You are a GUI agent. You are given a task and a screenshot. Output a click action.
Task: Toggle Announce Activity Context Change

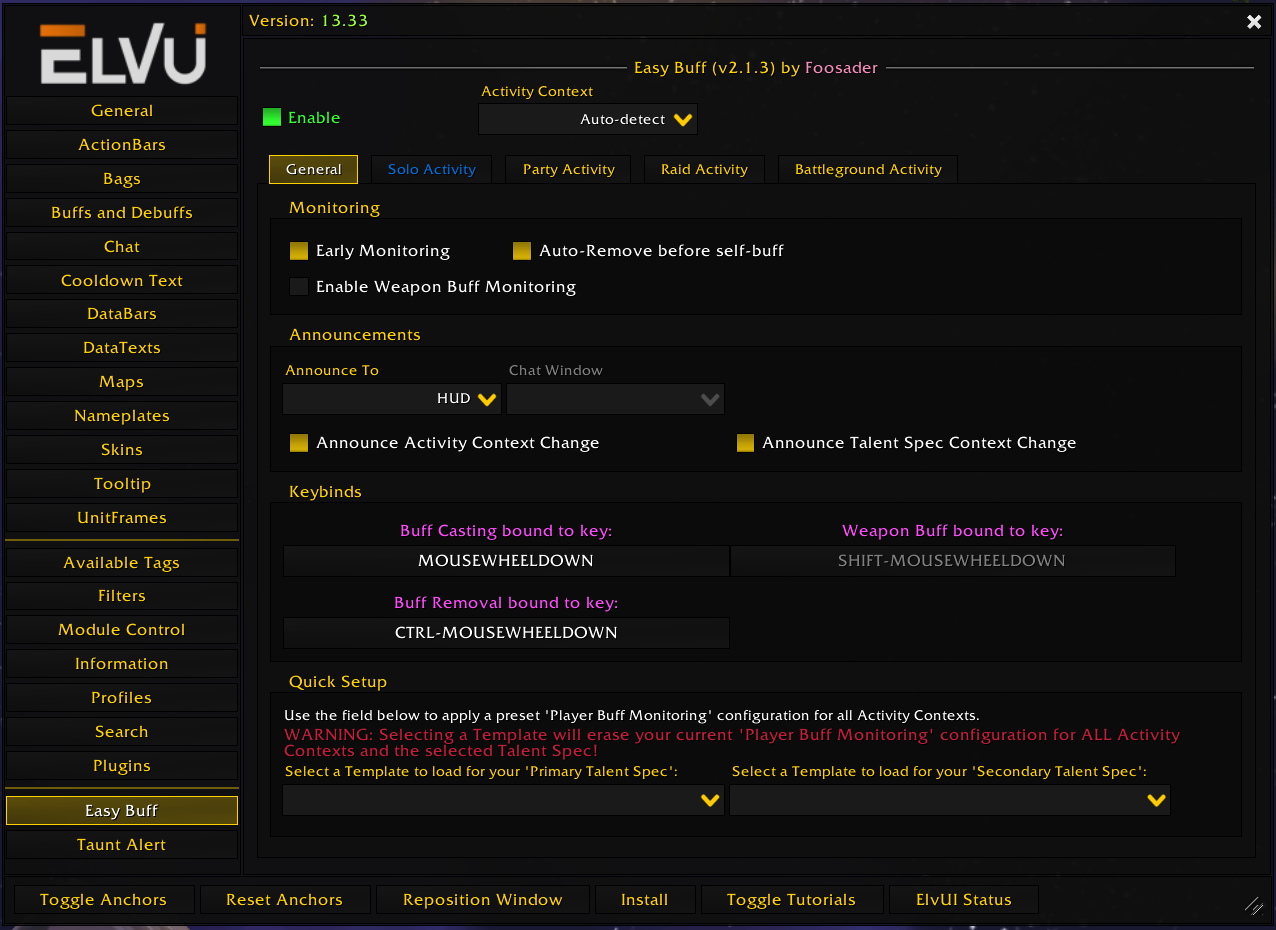(x=299, y=443)
